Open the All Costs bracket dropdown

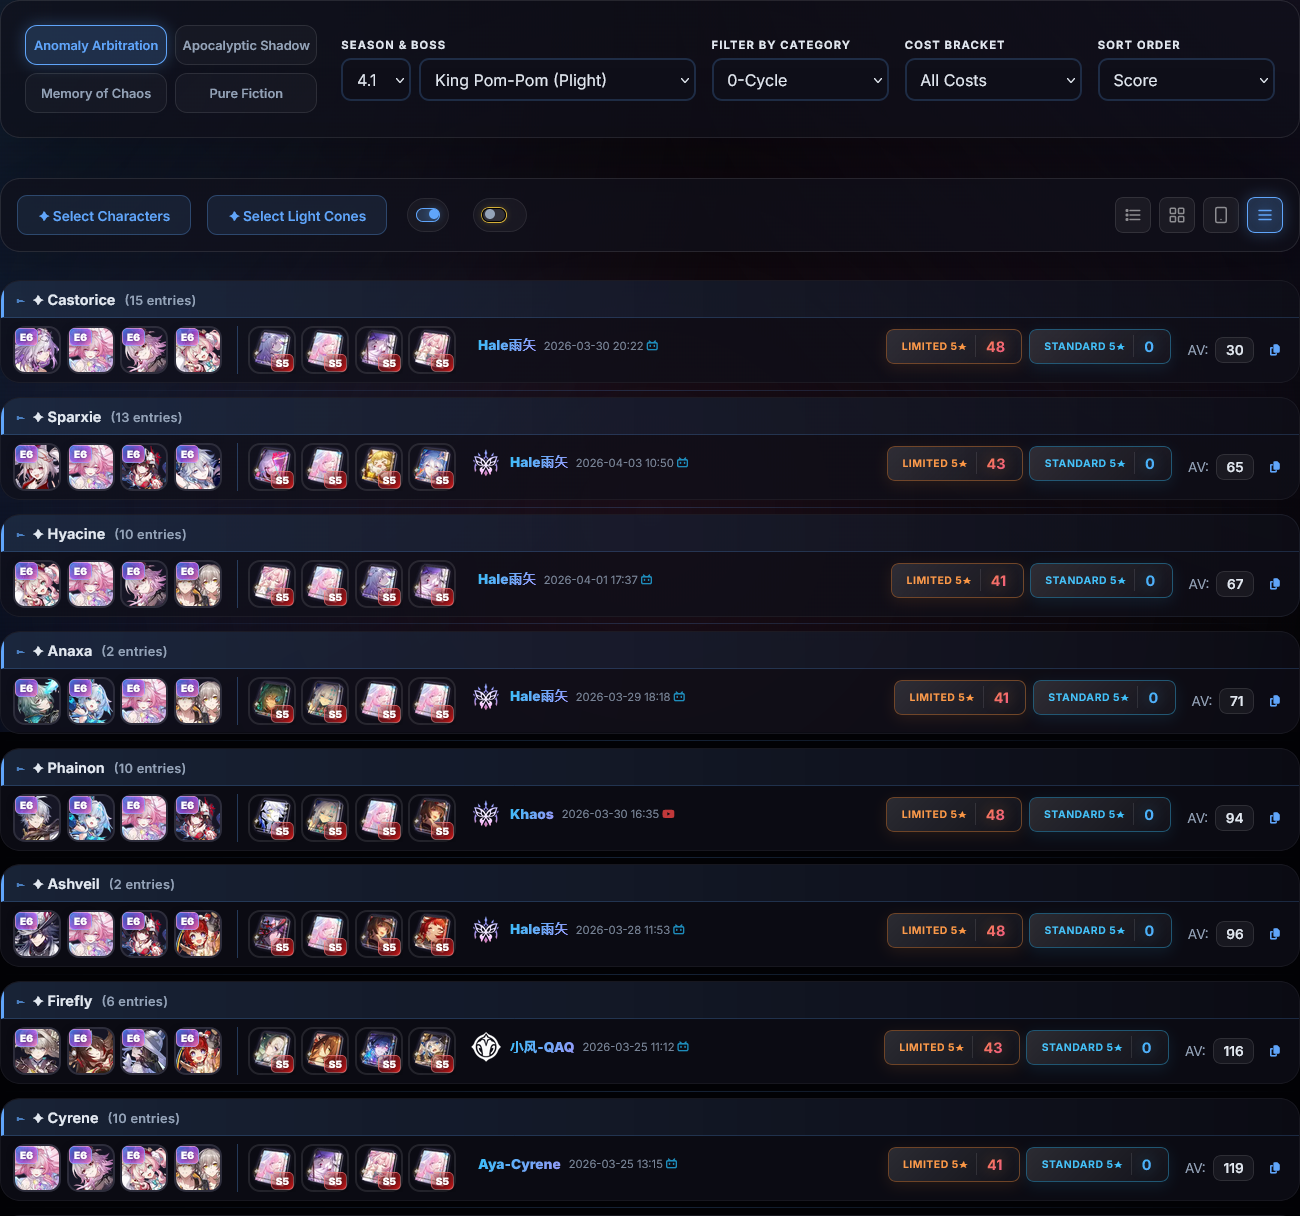pos(994,80)
